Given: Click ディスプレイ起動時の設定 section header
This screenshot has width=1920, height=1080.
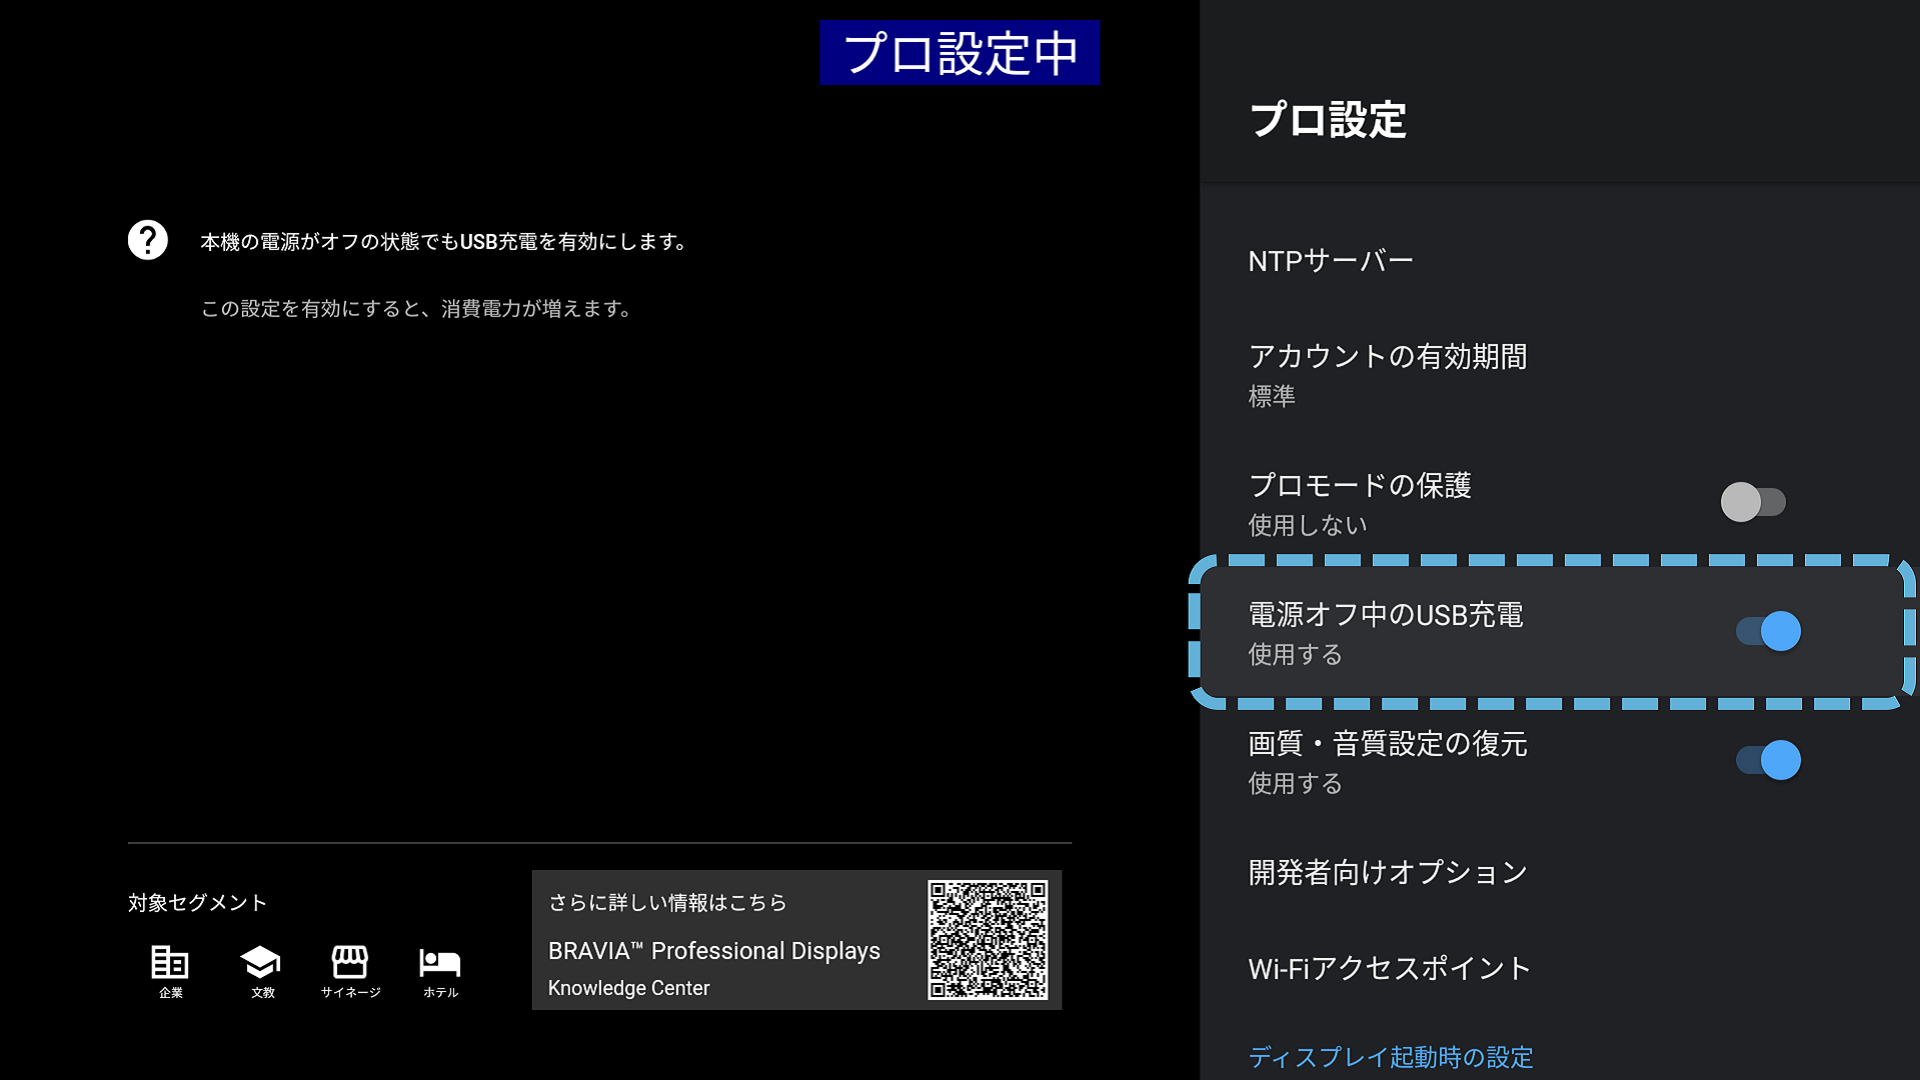Looking at the screenshot, I should (1390, 1057).
